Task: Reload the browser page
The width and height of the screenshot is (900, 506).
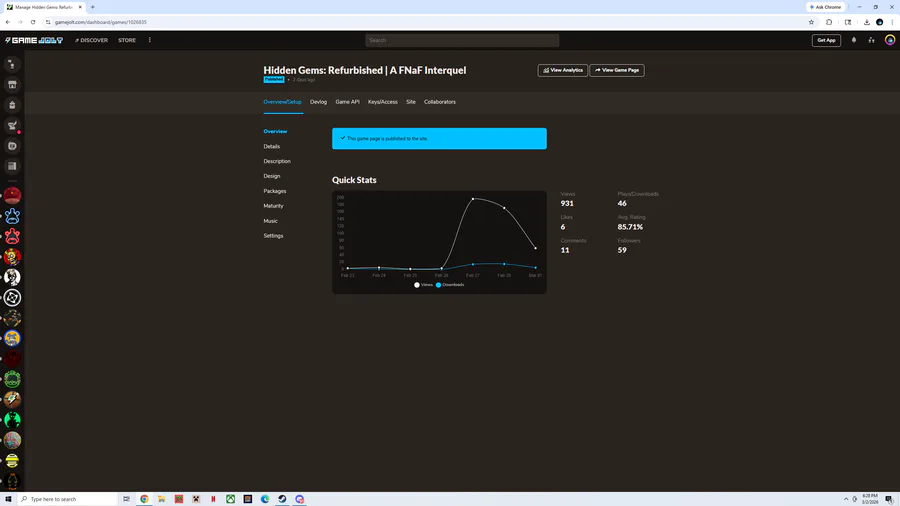Action: pyautogui.click(x=33, y=22)
